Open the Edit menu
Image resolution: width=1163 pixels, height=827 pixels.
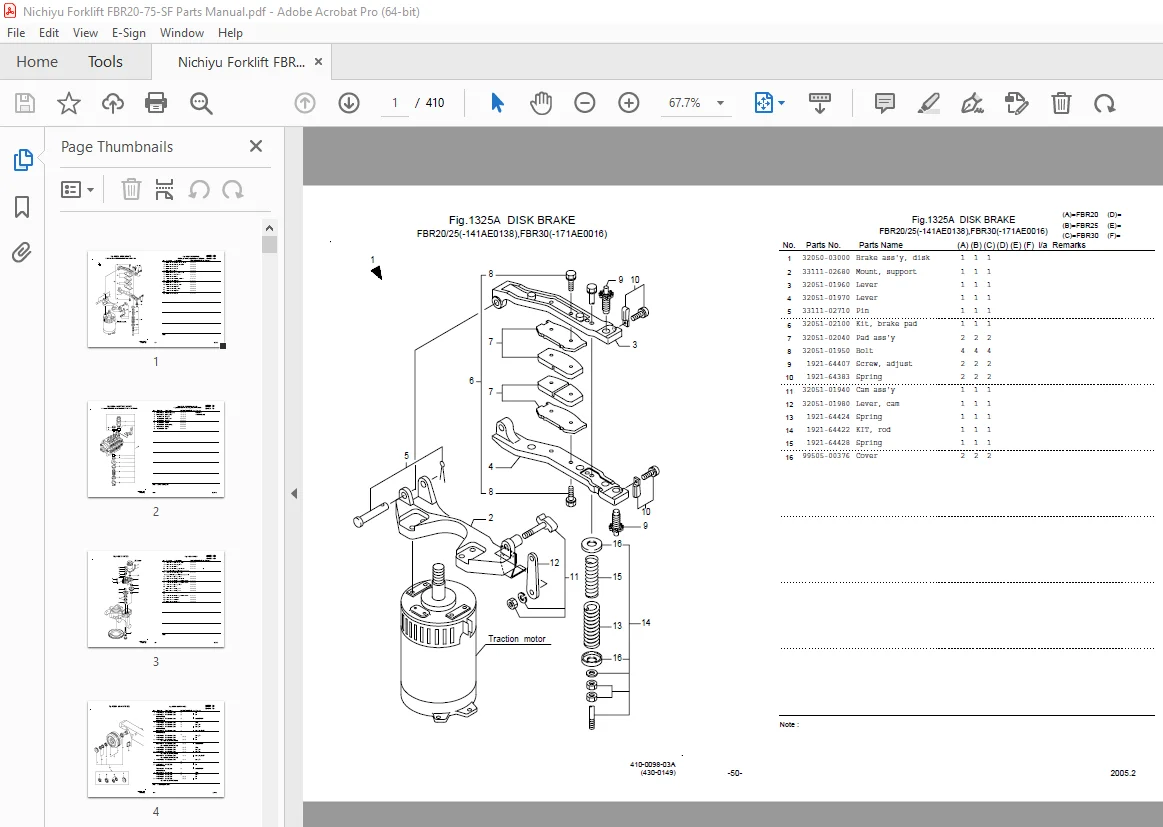click(49, 33)
